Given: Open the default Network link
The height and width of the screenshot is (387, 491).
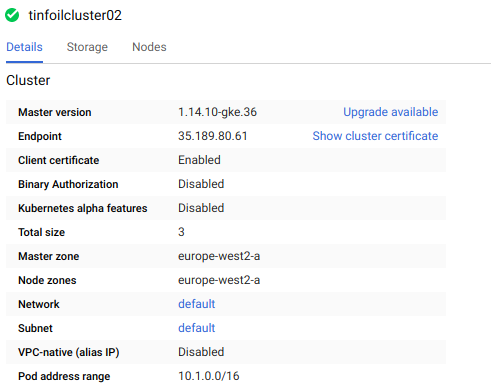Looking at the screenshot, I should pyautogui.click(x=197, y=304).
